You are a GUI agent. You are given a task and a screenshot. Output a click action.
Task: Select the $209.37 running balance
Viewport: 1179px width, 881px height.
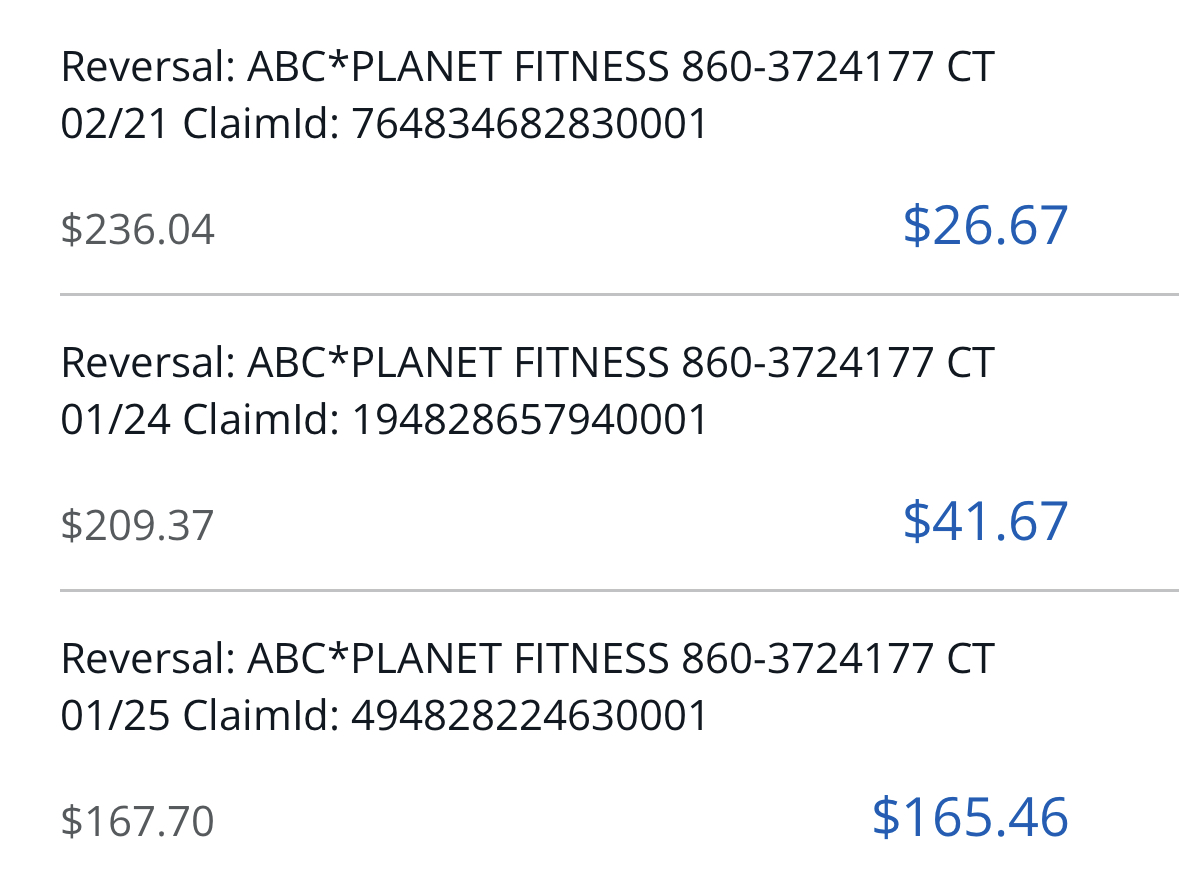(138, 526)
